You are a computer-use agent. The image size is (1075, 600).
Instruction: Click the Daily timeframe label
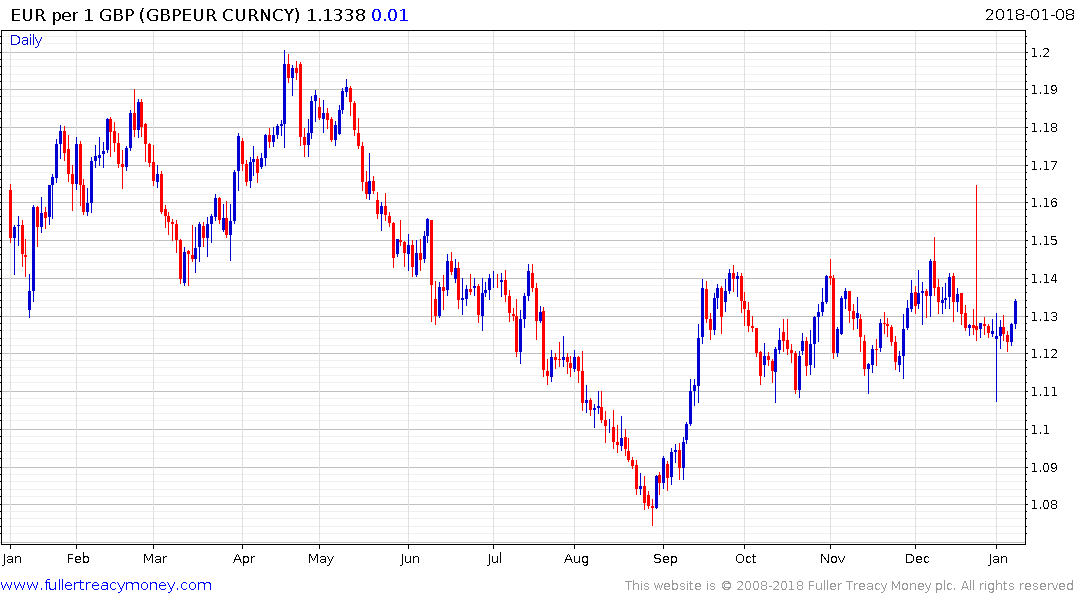pyautogui.click(x=26, y=40)
